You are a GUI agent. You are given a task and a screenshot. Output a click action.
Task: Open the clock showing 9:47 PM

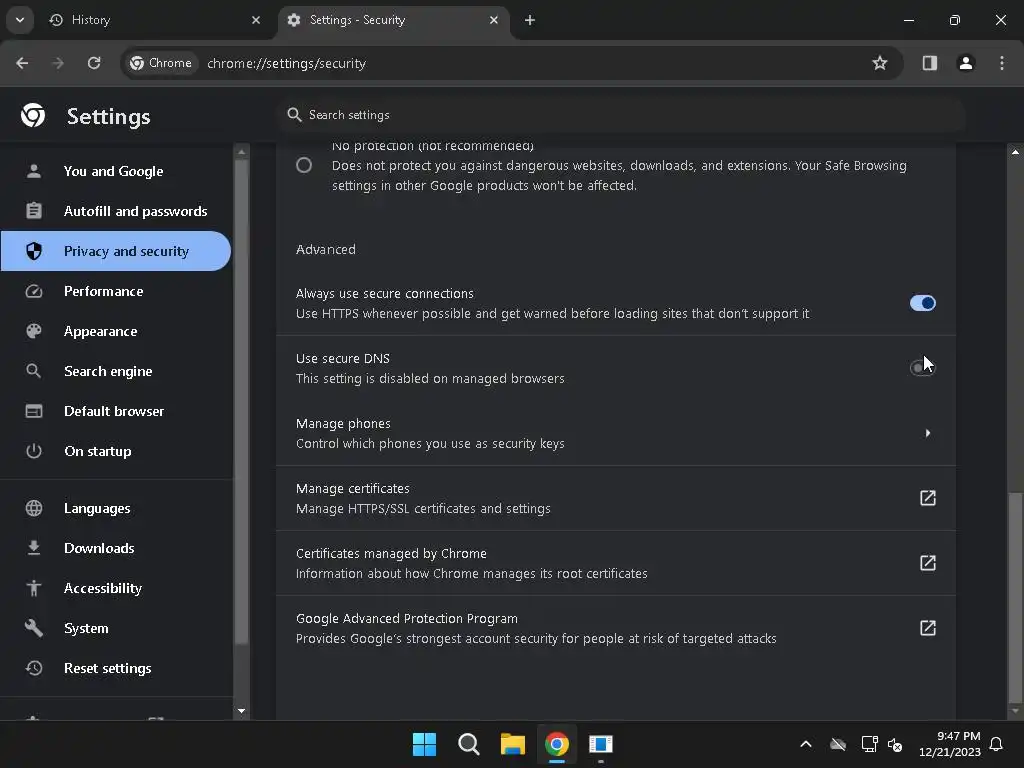coord(950,744)
